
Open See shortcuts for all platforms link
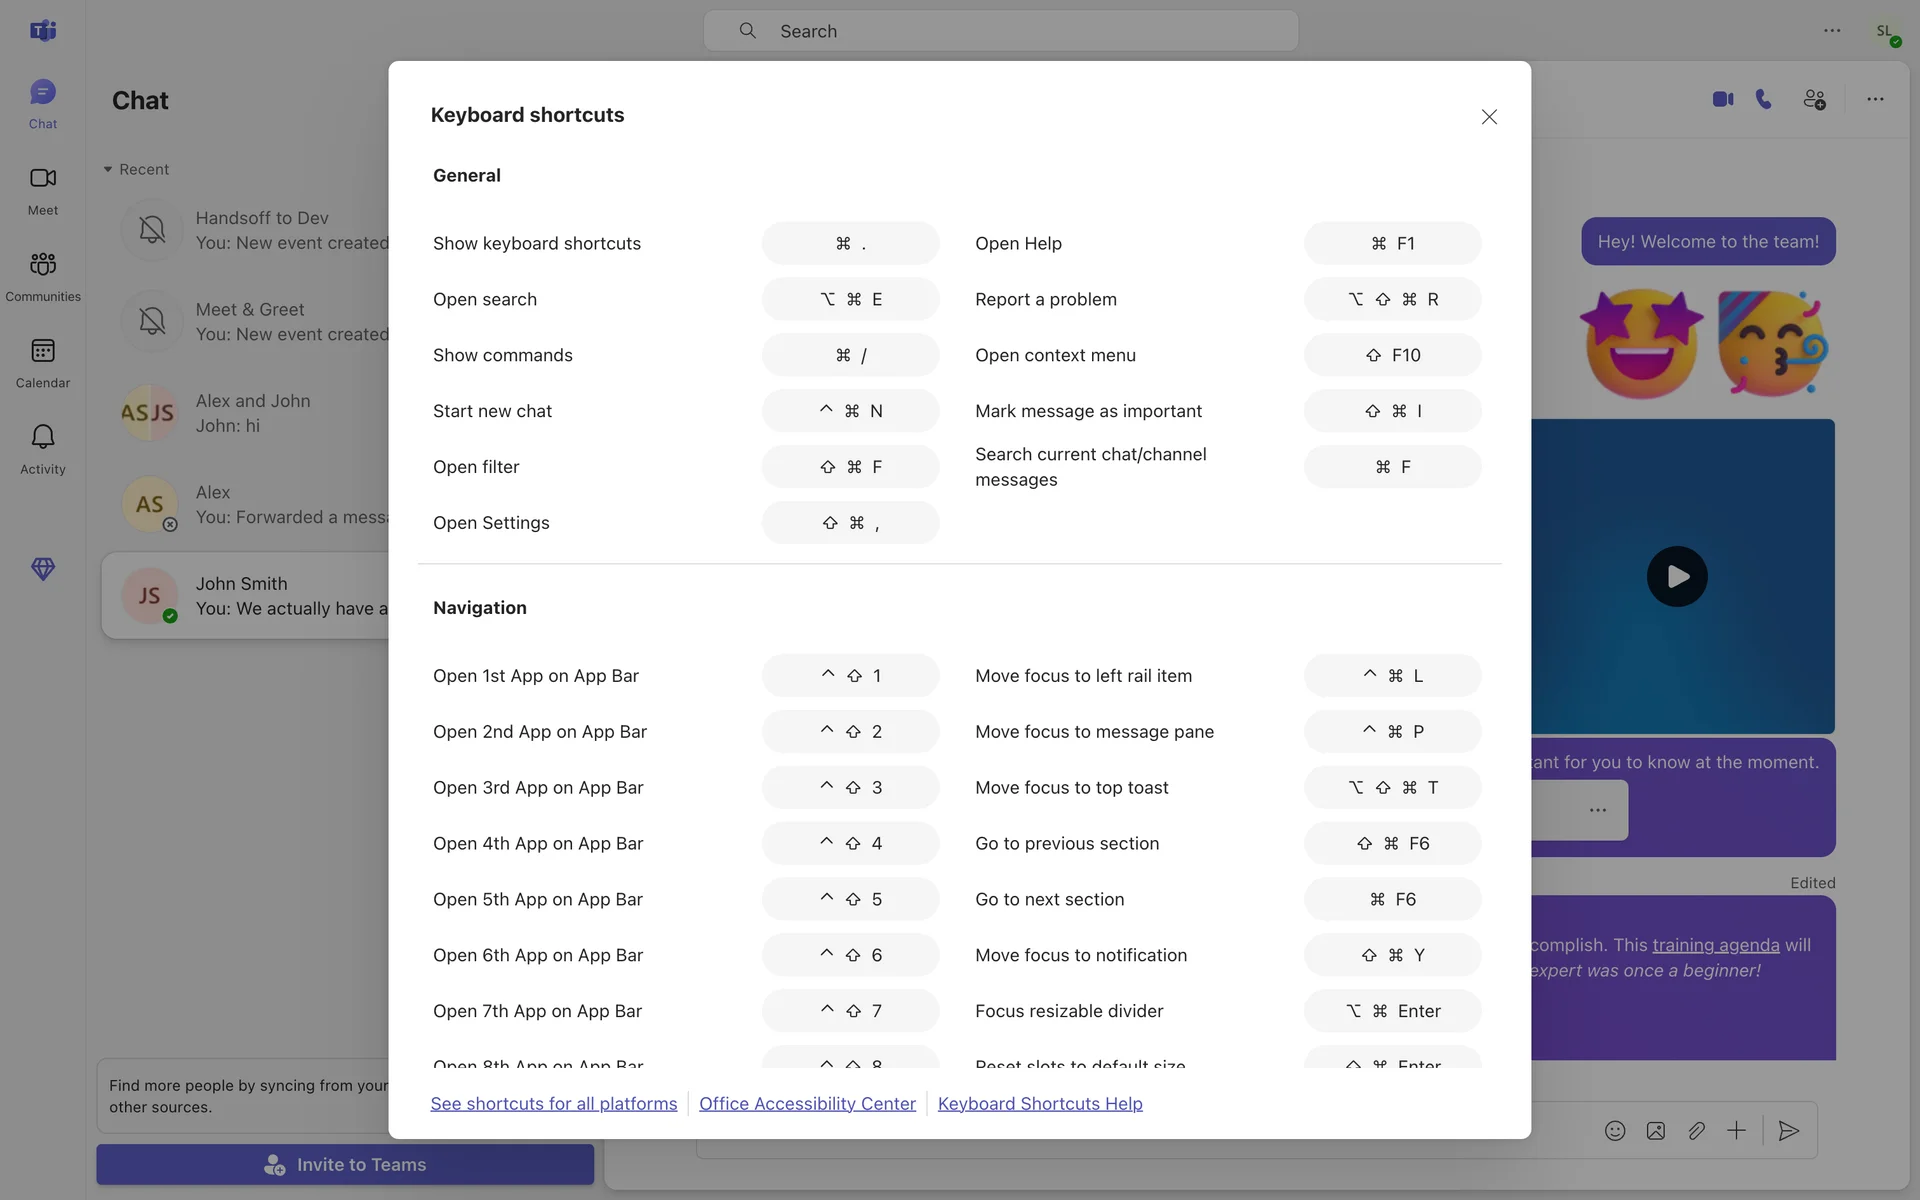553,1103
